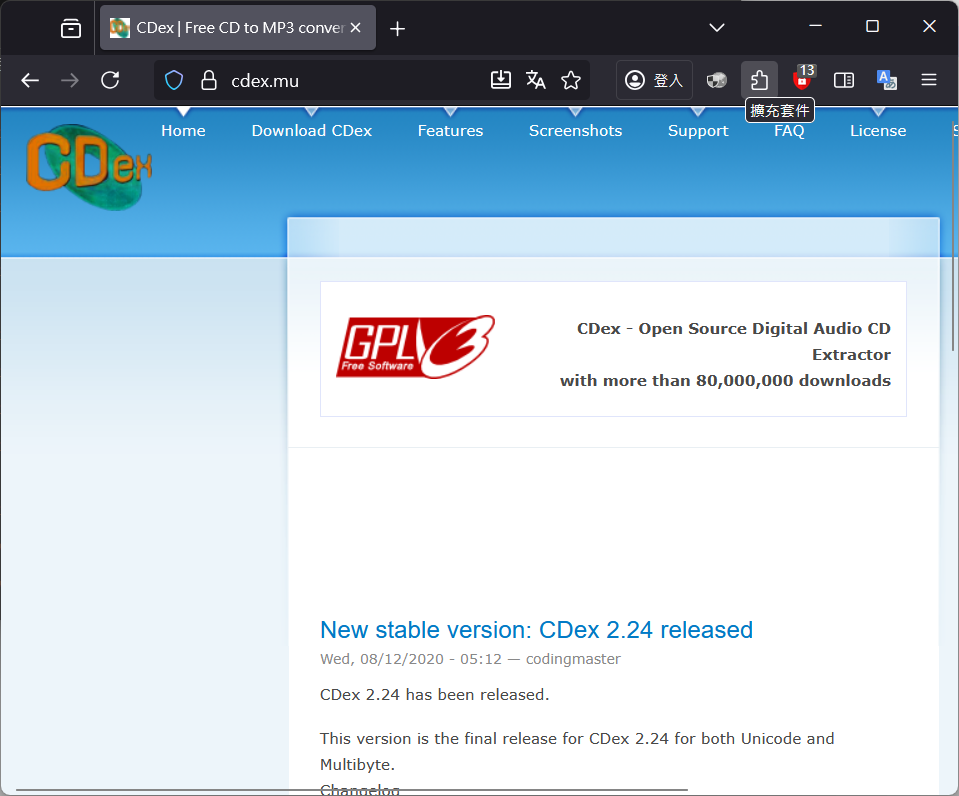This screenshot has width=959, height=796.
Task: Close the CDex tab
Action: click(x=355, y=28)
